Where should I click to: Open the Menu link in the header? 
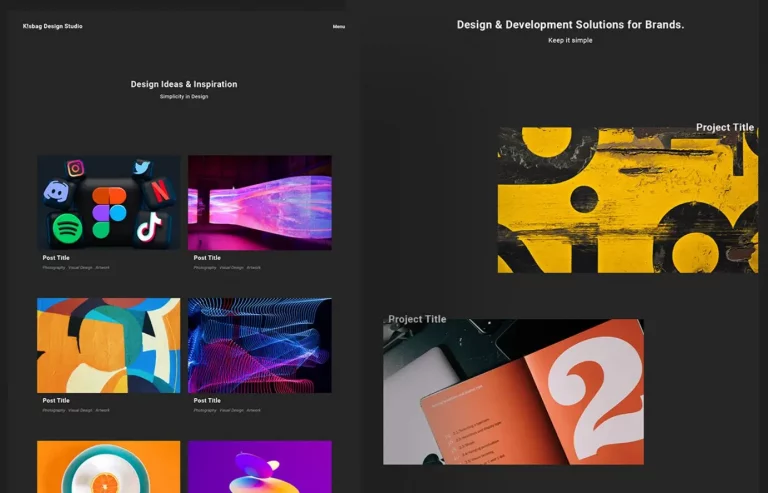pos(339,26)
